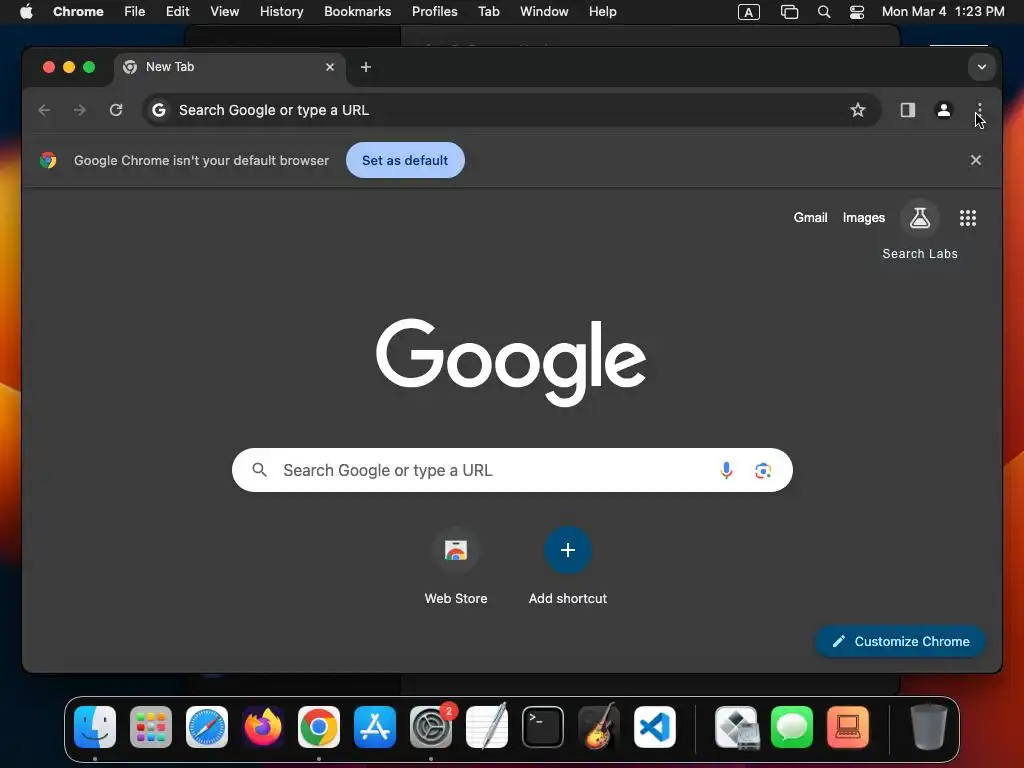This screenshot has width=1024, height=768.
Task: Open Images link
Action: pyautogui.click(x=863, y=217)
